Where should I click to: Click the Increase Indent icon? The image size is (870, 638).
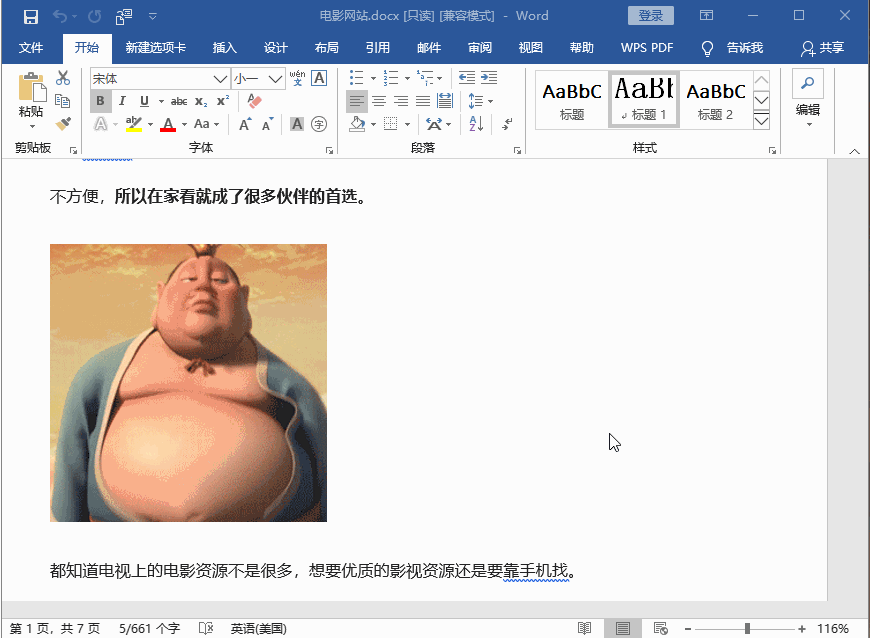click(489, 78)
